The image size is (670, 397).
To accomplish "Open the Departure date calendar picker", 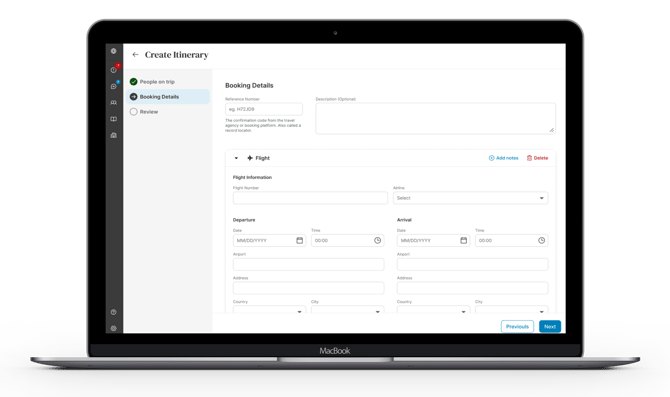I will point(300,241).
